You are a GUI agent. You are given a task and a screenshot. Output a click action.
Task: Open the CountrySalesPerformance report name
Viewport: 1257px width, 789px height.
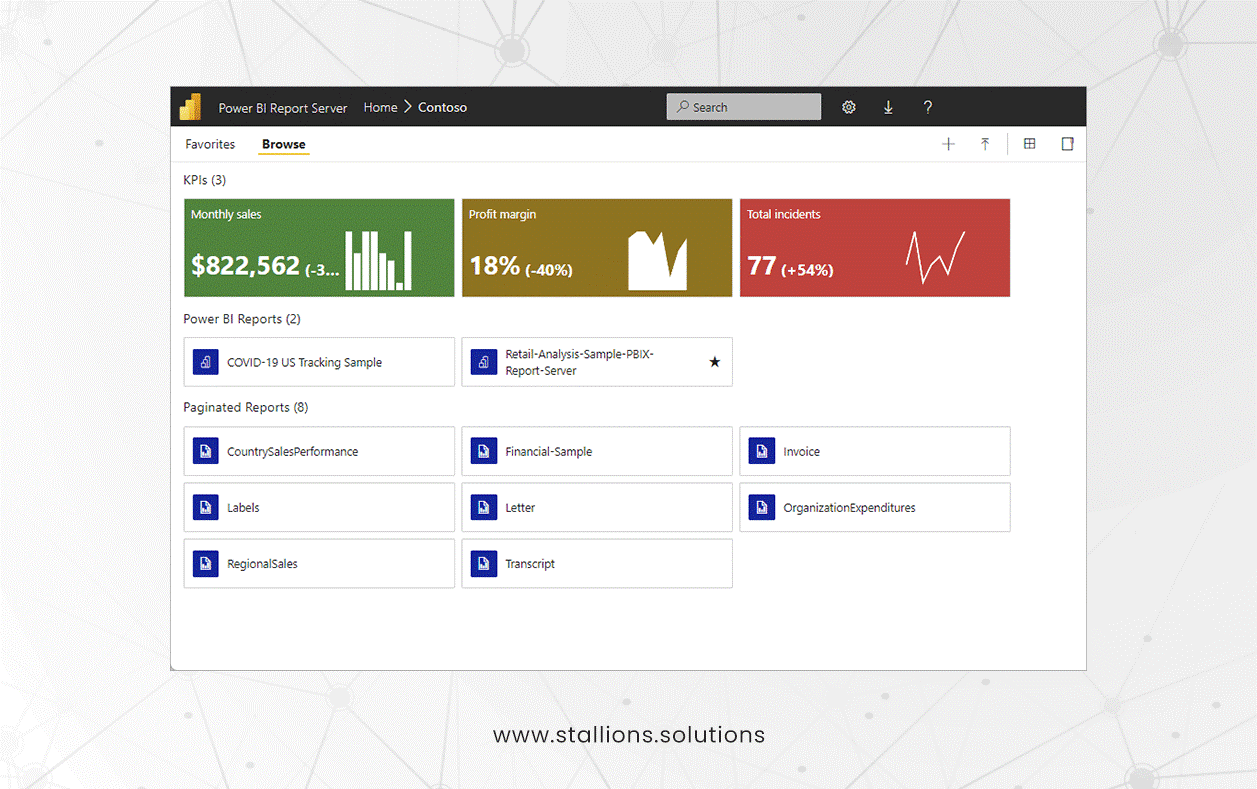(292, 452)
